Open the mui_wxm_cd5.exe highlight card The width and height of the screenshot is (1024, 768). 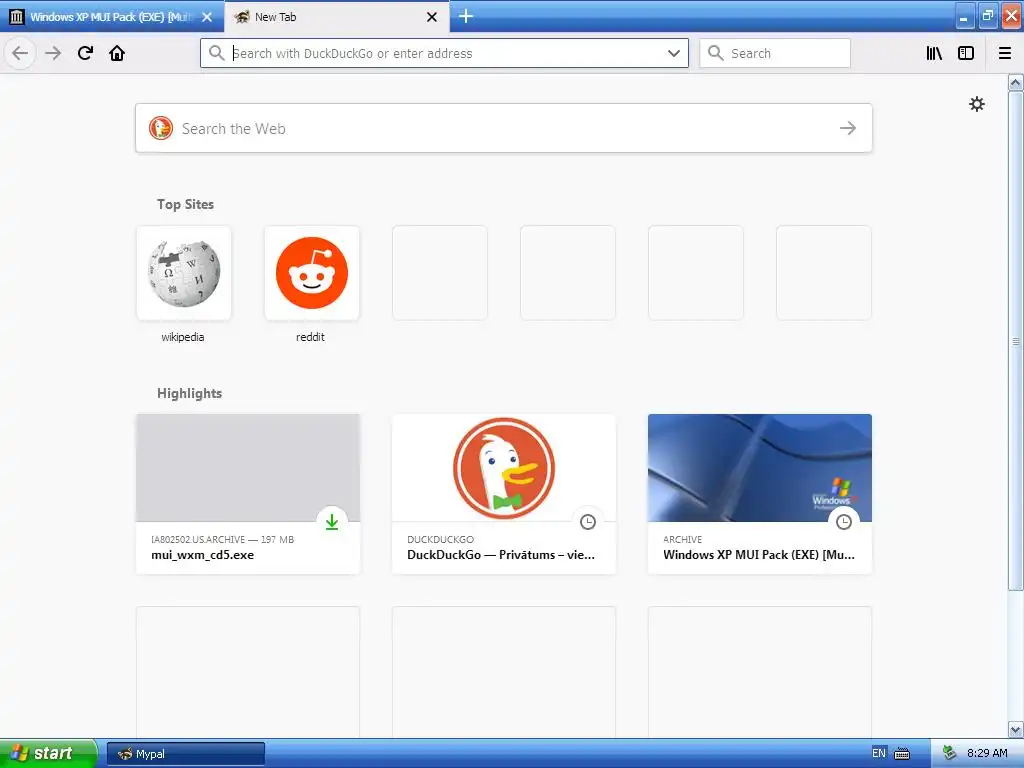pyautogui.click(x=248, y=494)
